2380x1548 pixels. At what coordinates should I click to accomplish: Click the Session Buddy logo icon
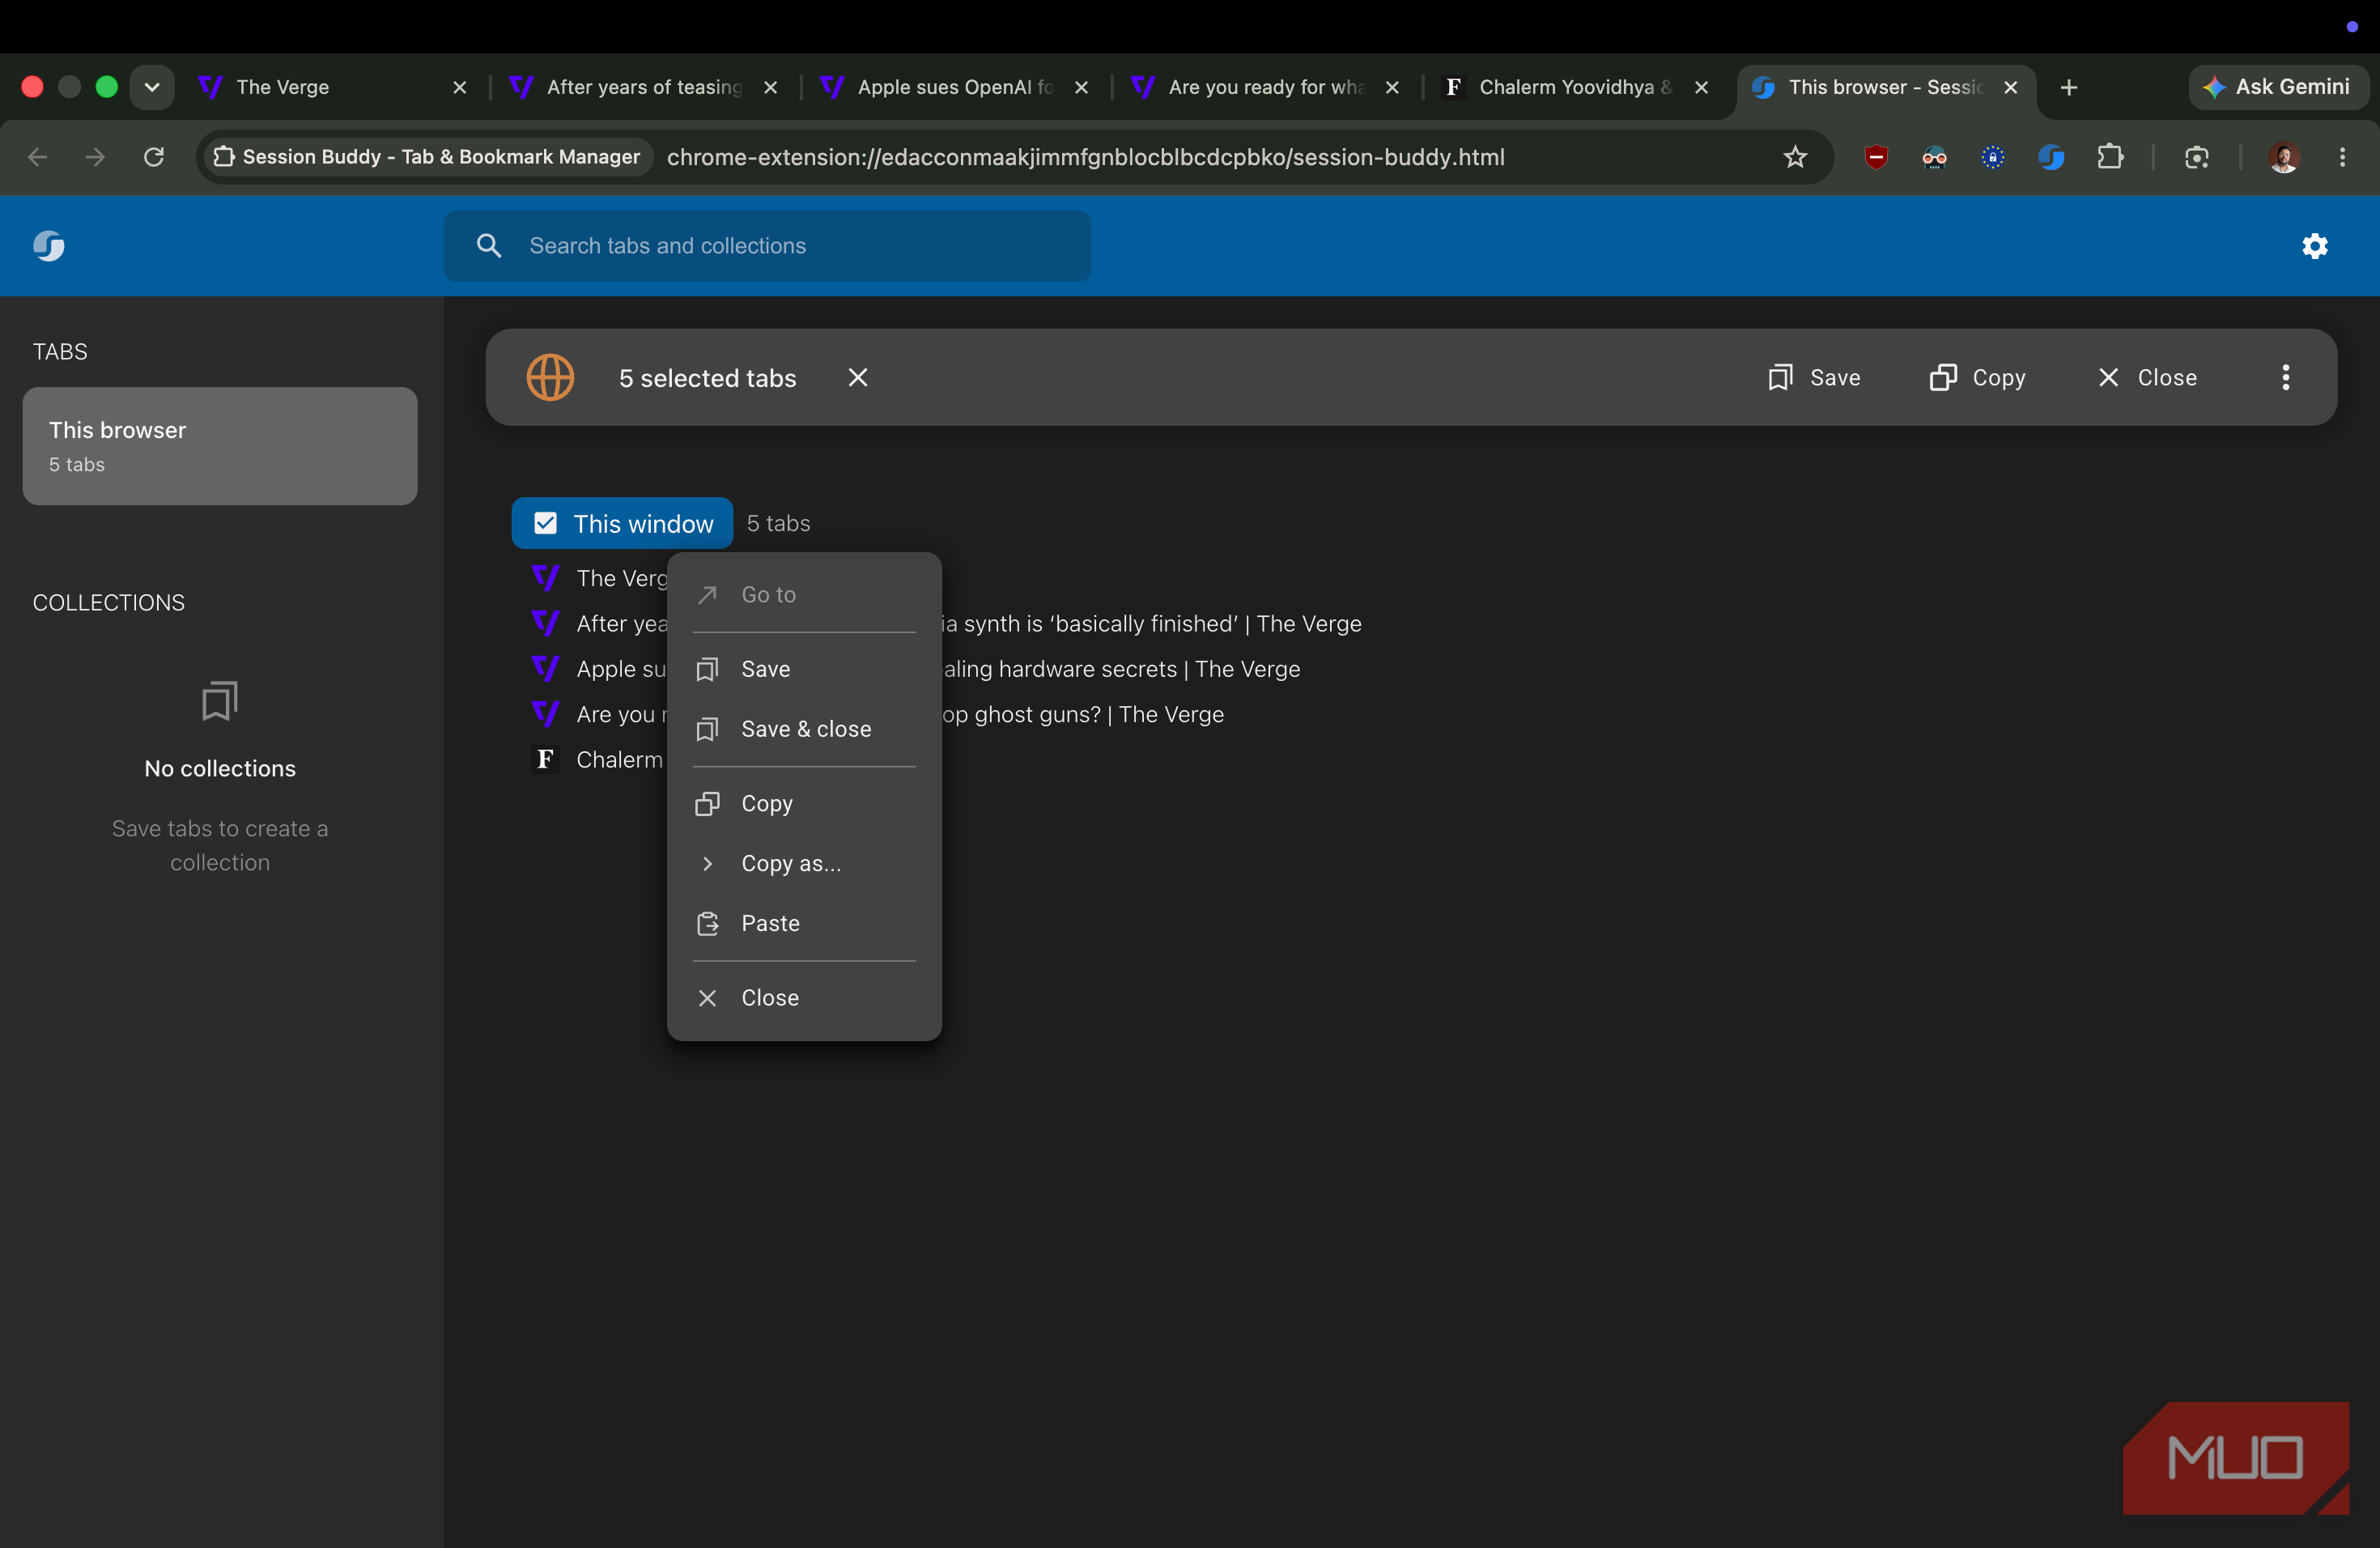49,245
